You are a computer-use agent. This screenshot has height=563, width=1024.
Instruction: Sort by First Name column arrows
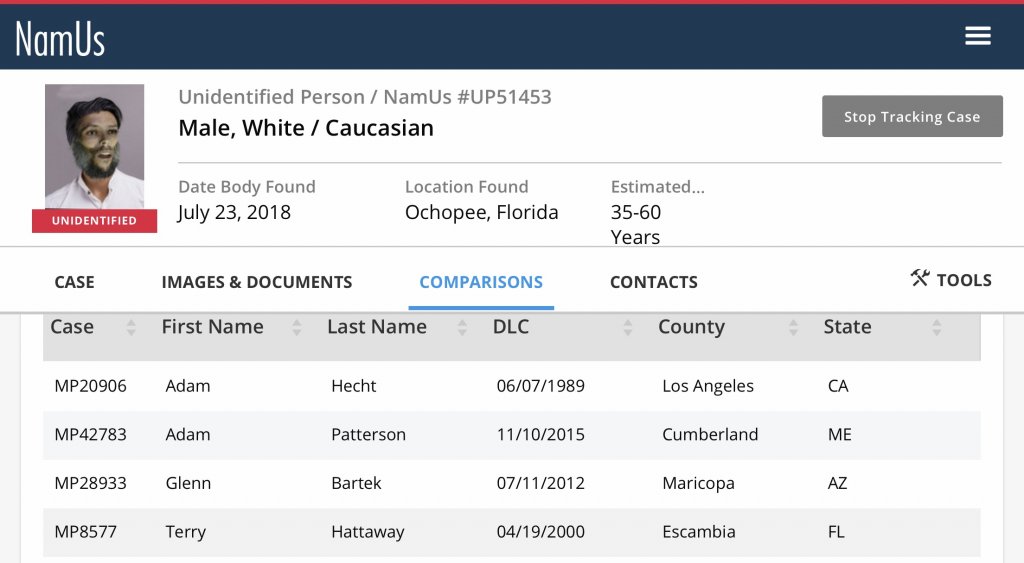(x=296, y=327)
